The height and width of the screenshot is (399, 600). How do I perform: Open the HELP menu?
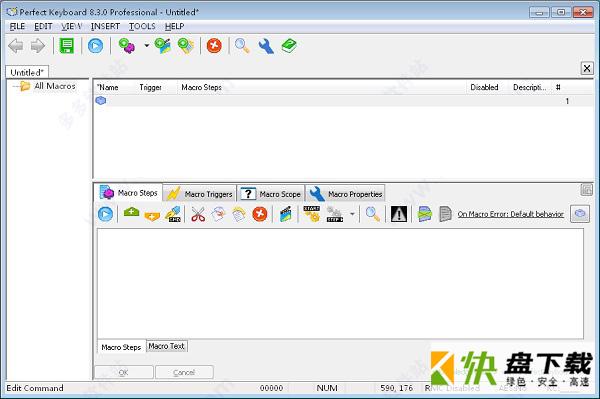(174, 26)
